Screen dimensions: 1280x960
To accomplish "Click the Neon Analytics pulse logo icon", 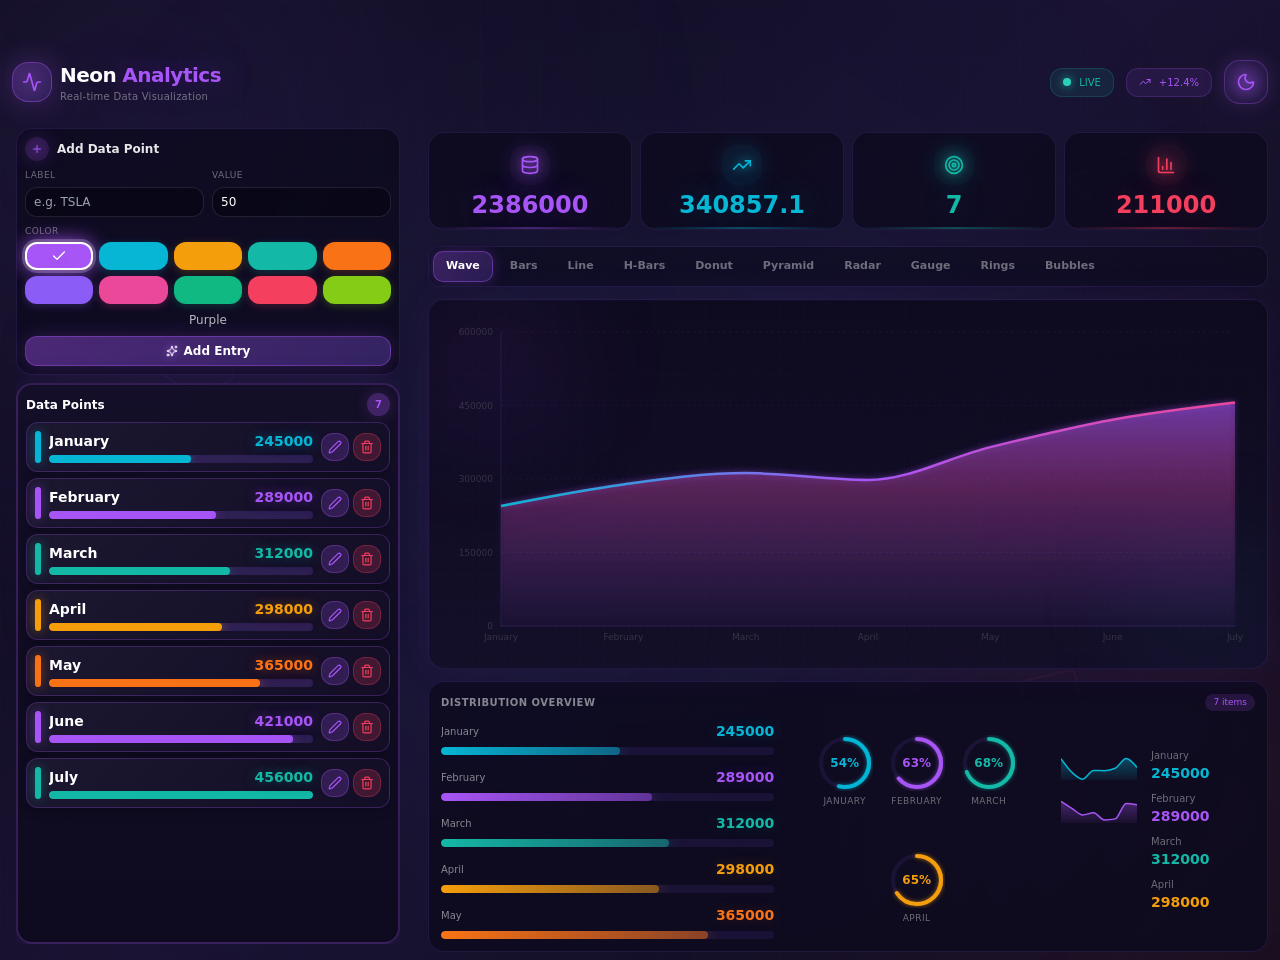I will [x=32, y=82].
